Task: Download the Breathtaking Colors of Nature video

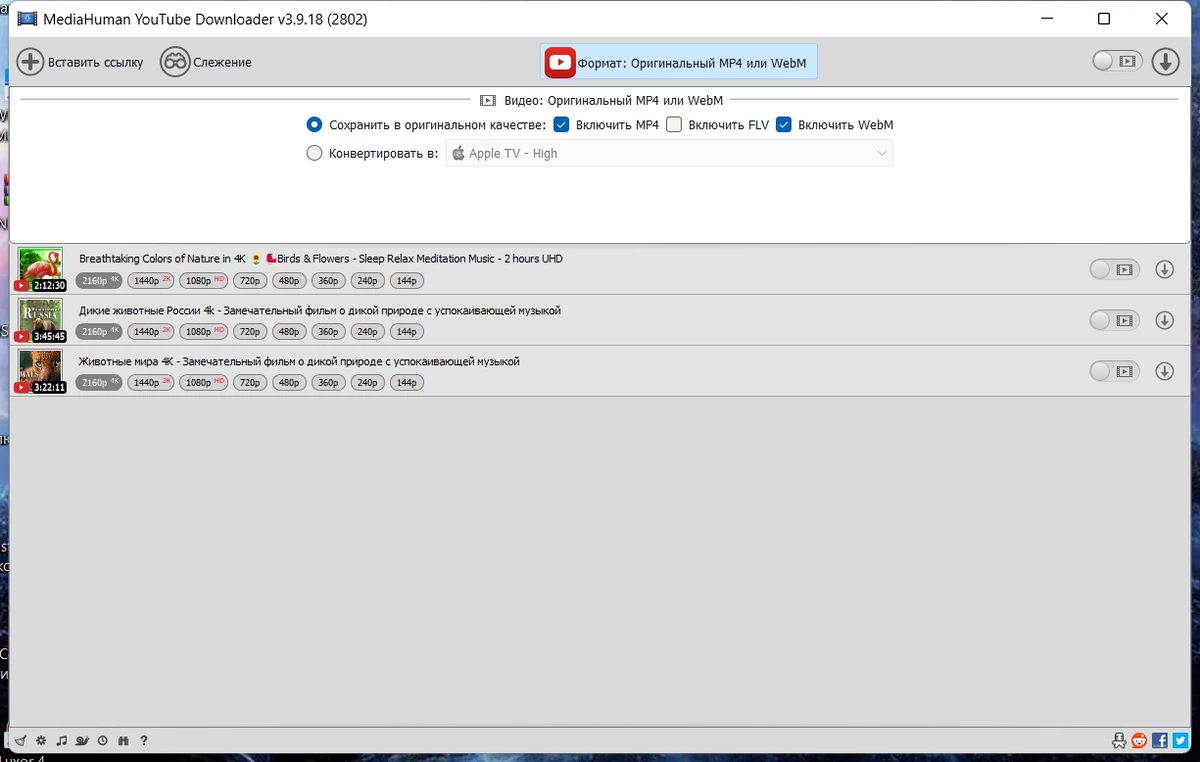Action: point(1164,269)
